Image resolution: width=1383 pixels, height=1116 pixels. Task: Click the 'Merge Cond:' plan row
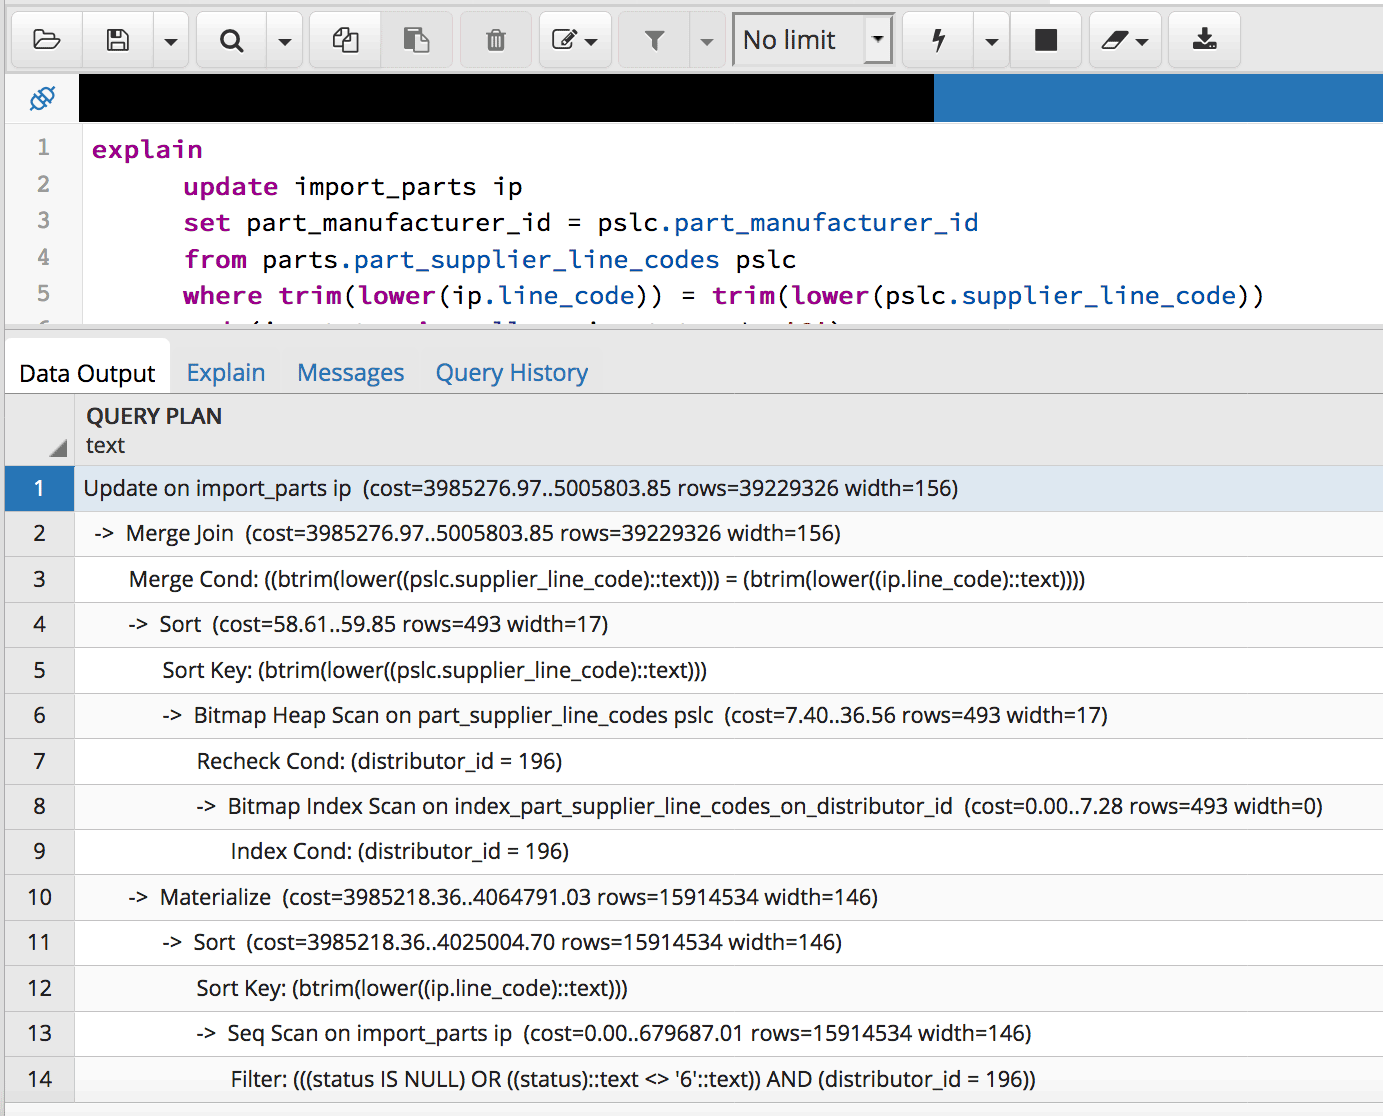tap(729, 579)
